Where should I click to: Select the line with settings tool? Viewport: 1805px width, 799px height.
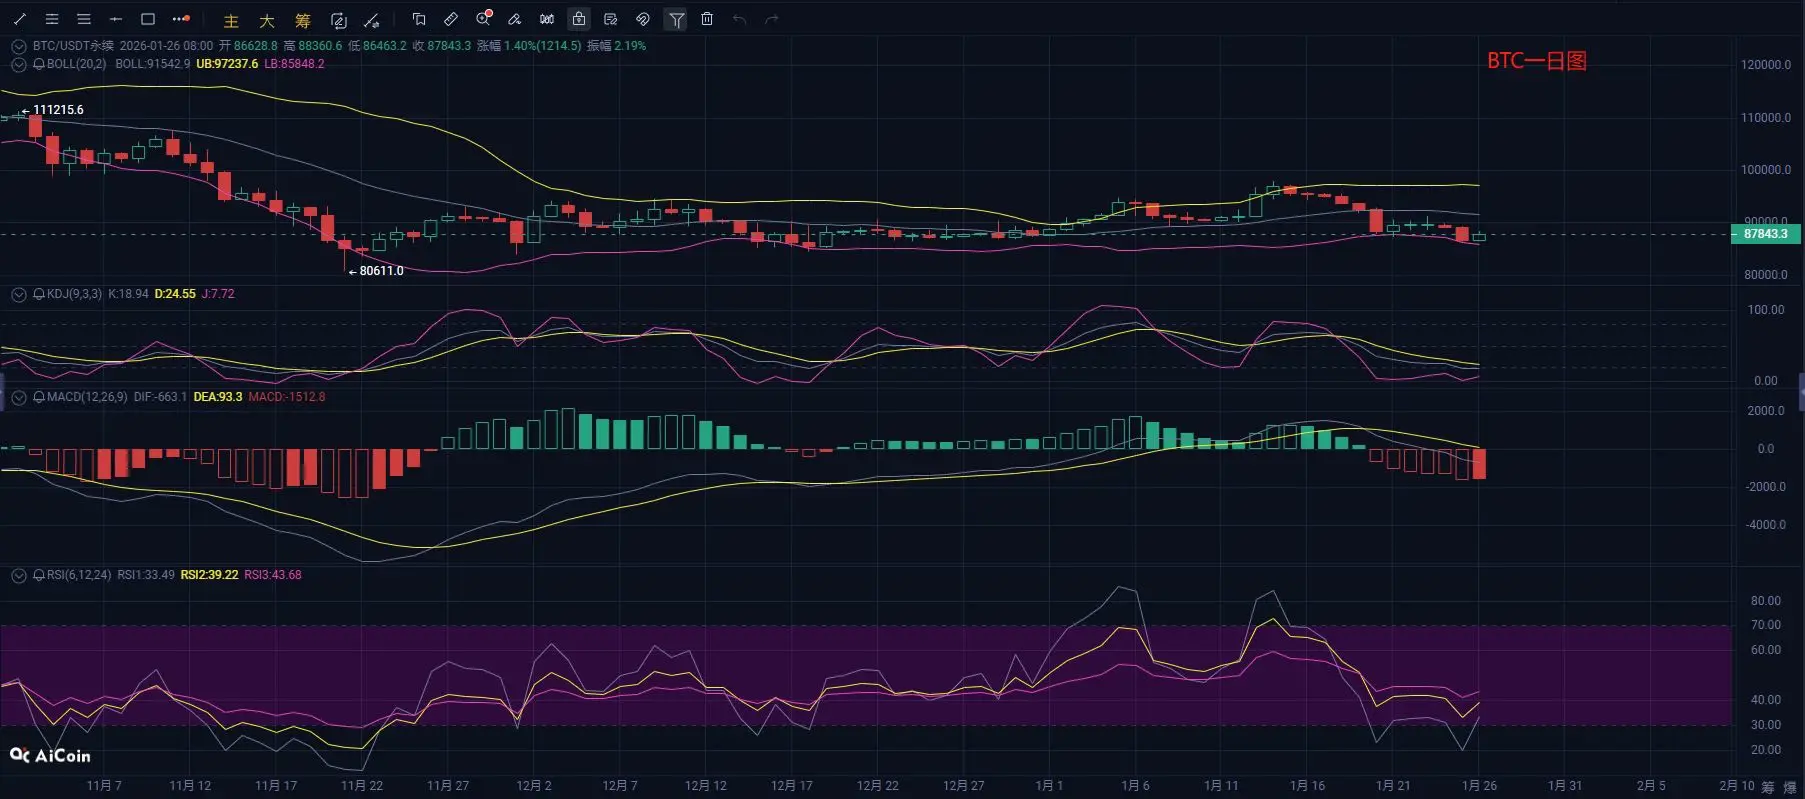[371, 20]
